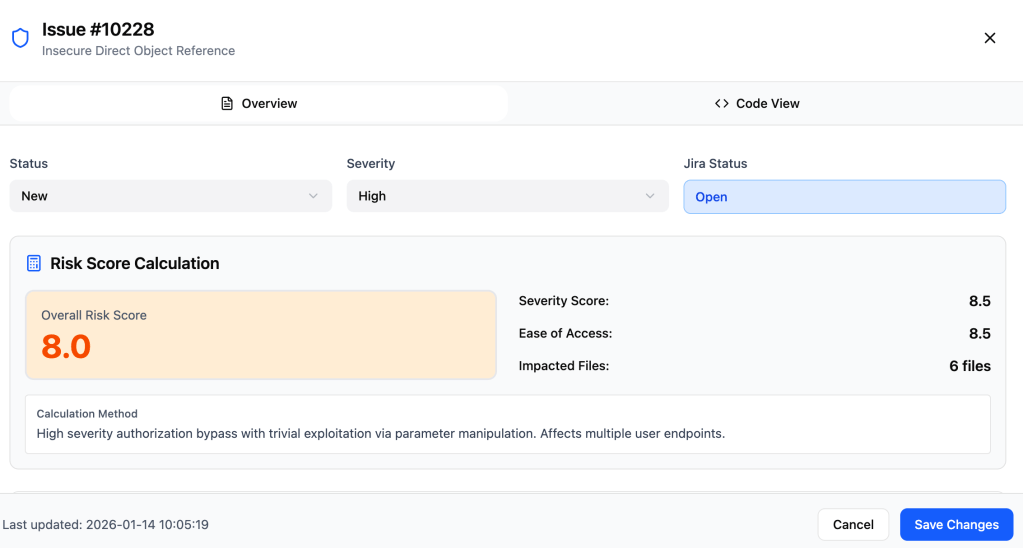This screenshot has height=548, width=1023.
Task: Switch to the Overview tab
Action: click(x=259, y=104)
